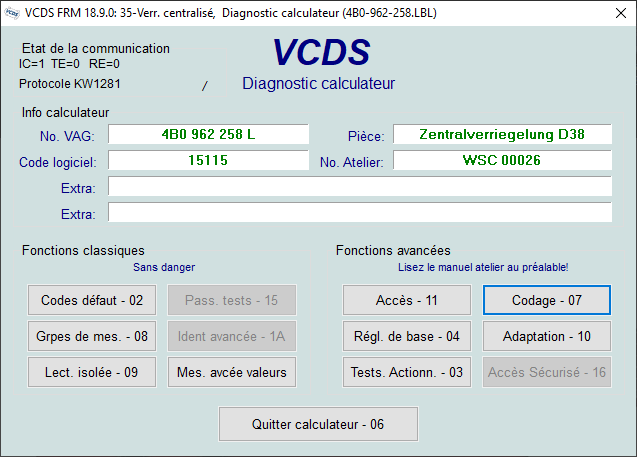Click the communication activity slash indicator
The height and width of the screenshot is (457, 637).
coord(205,86)
